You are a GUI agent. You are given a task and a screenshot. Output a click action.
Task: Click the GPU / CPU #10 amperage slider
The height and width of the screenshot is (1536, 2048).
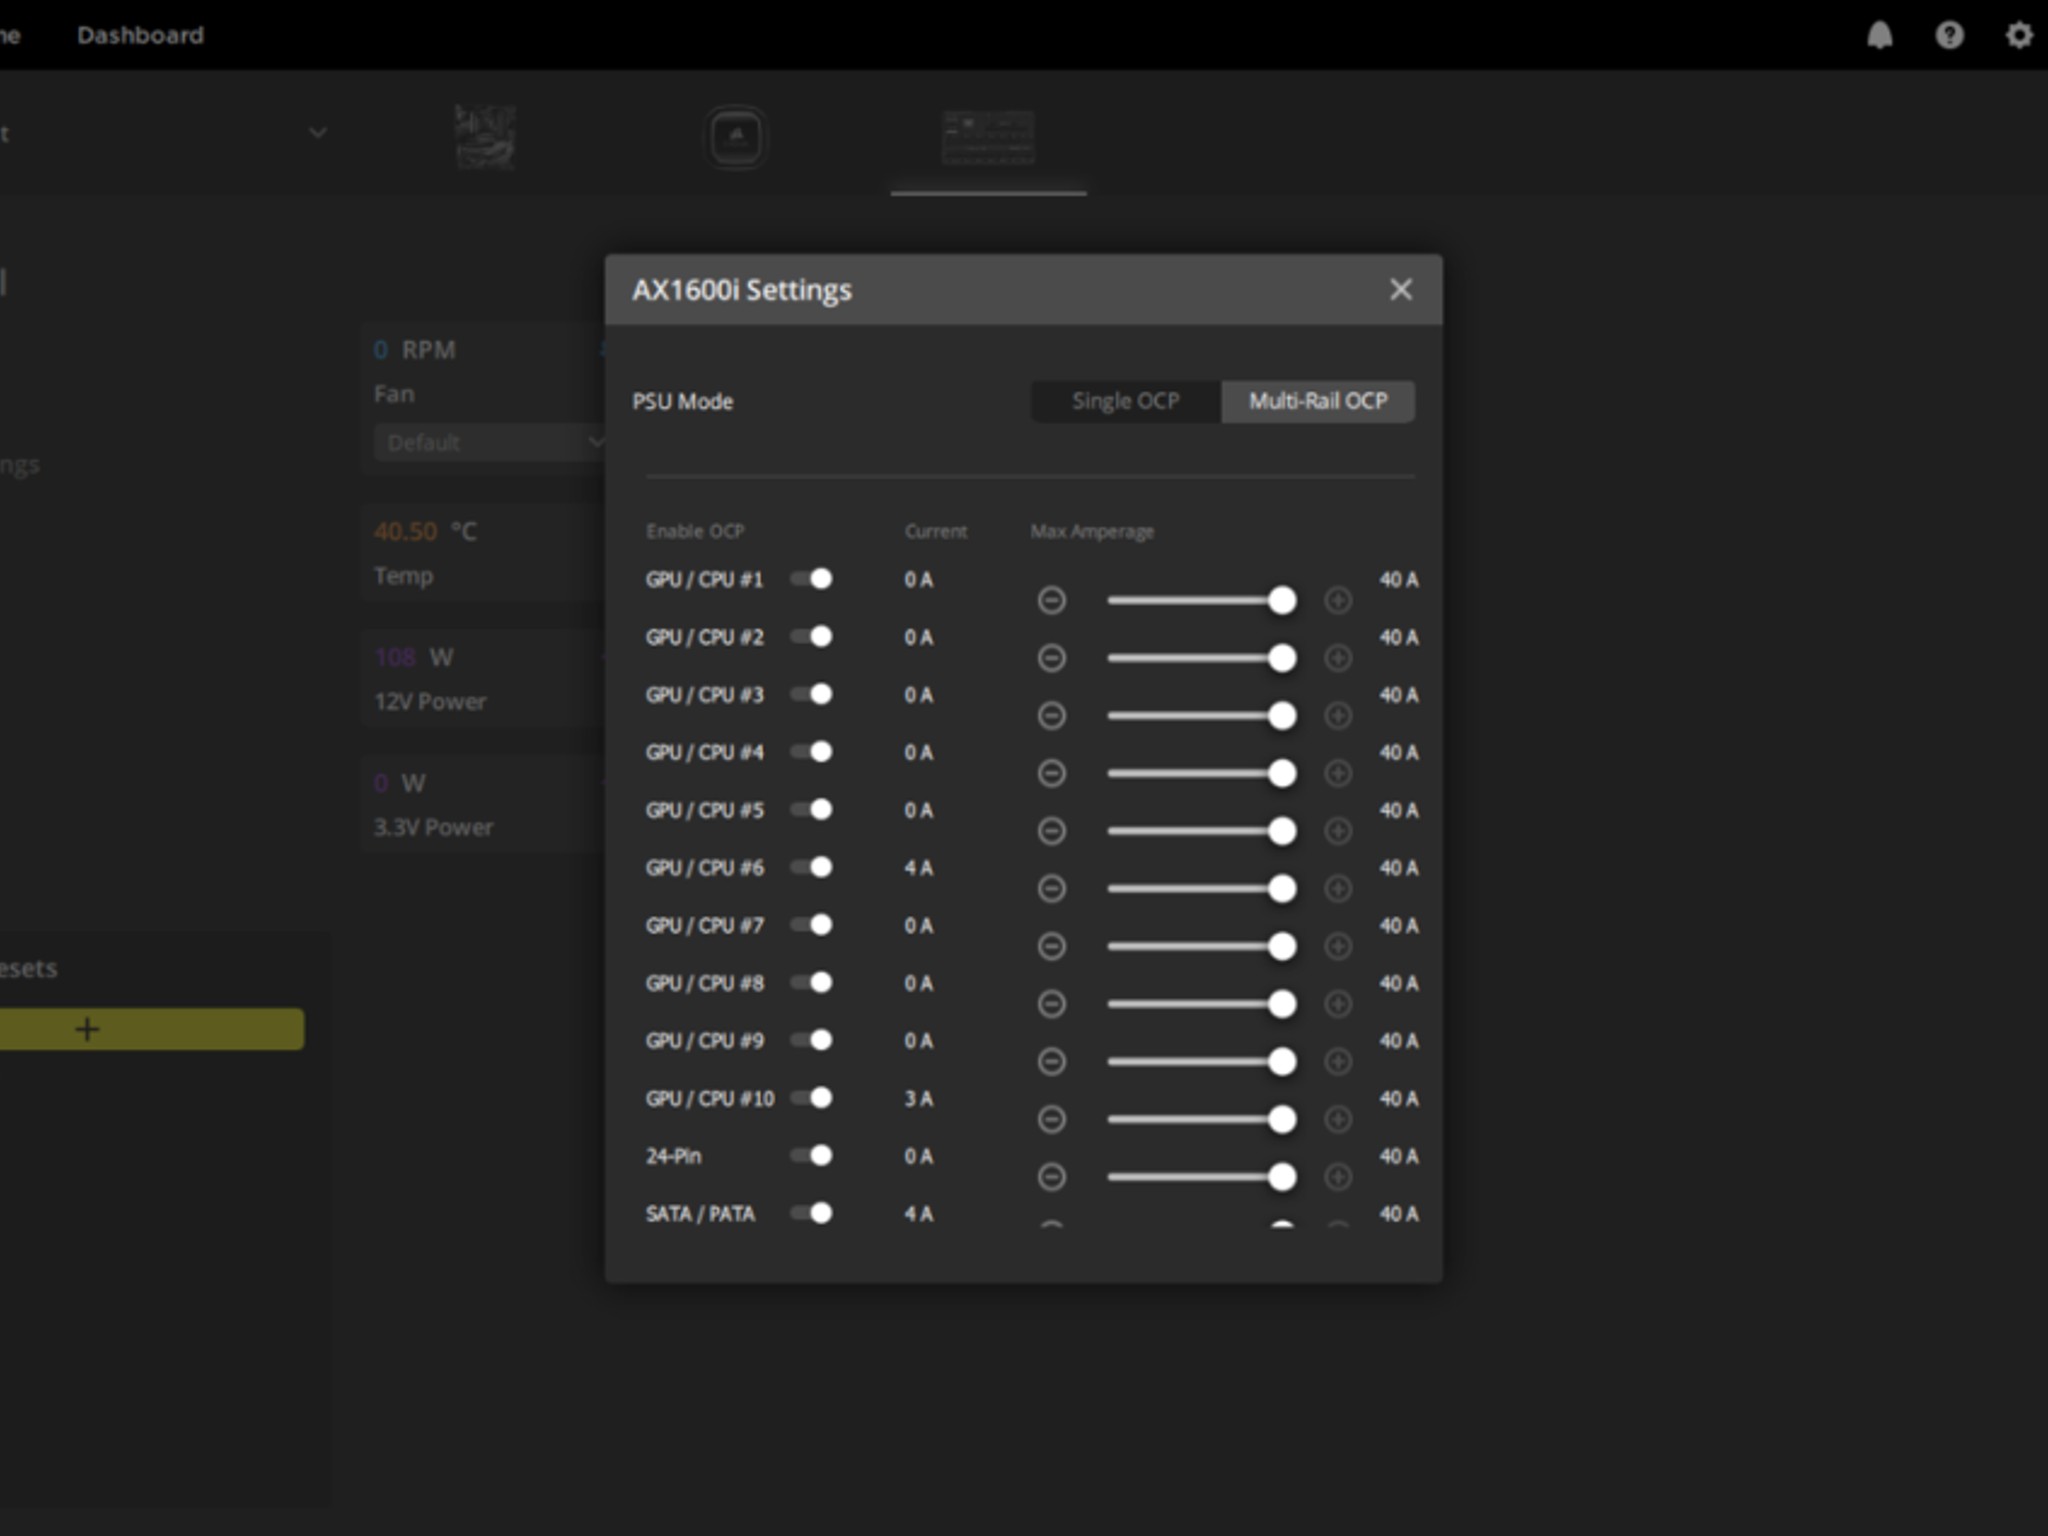[1202, 1119]
